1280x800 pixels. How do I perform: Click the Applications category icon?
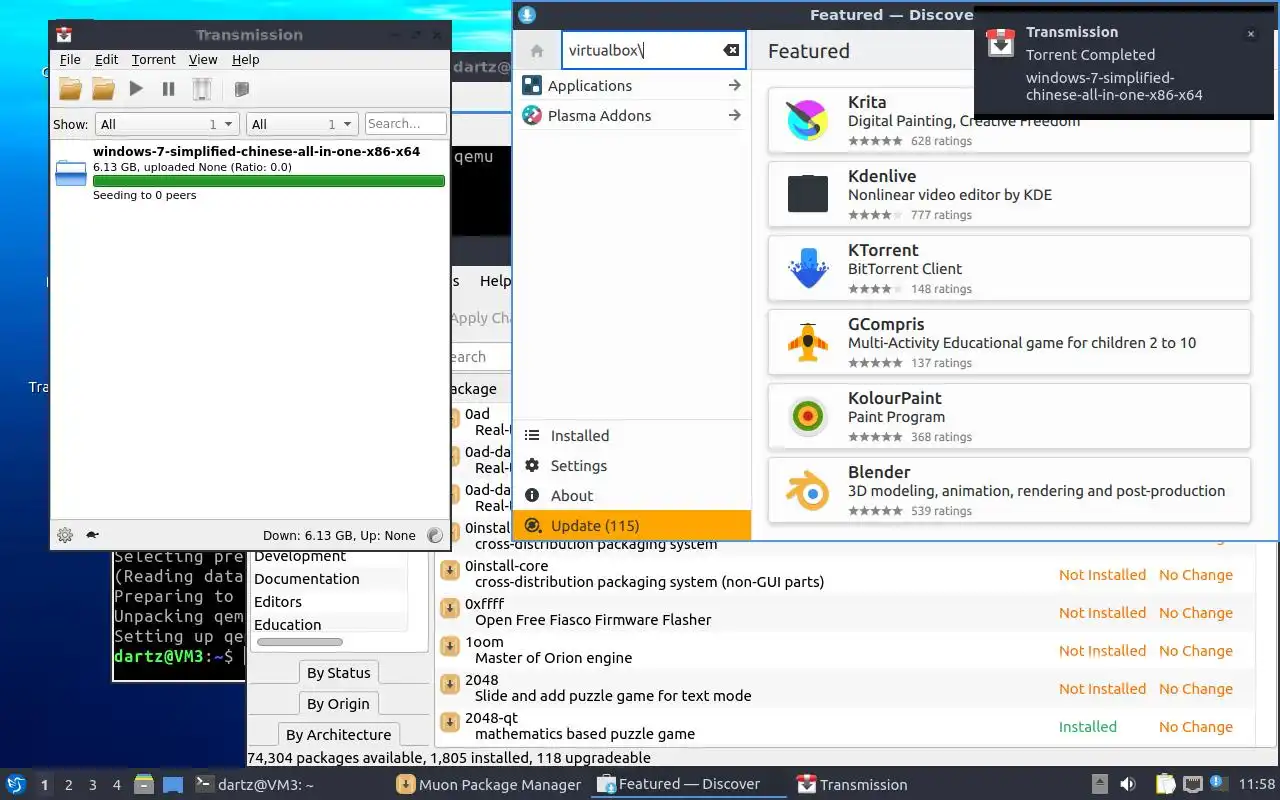coord(532,86)
